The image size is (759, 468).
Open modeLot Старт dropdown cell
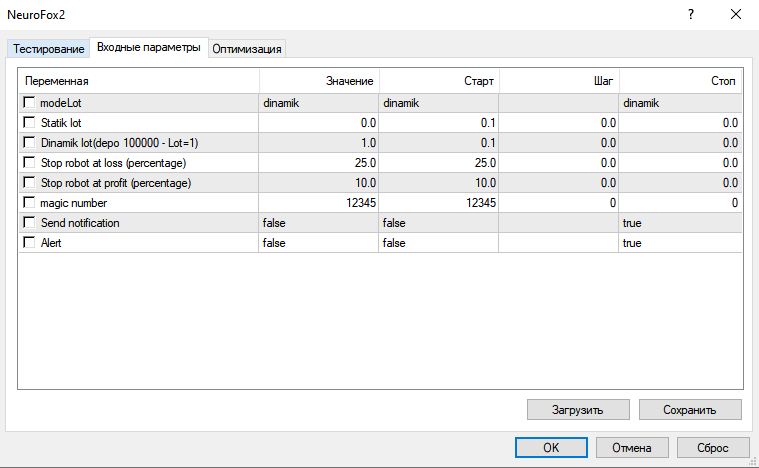(439, 103)
